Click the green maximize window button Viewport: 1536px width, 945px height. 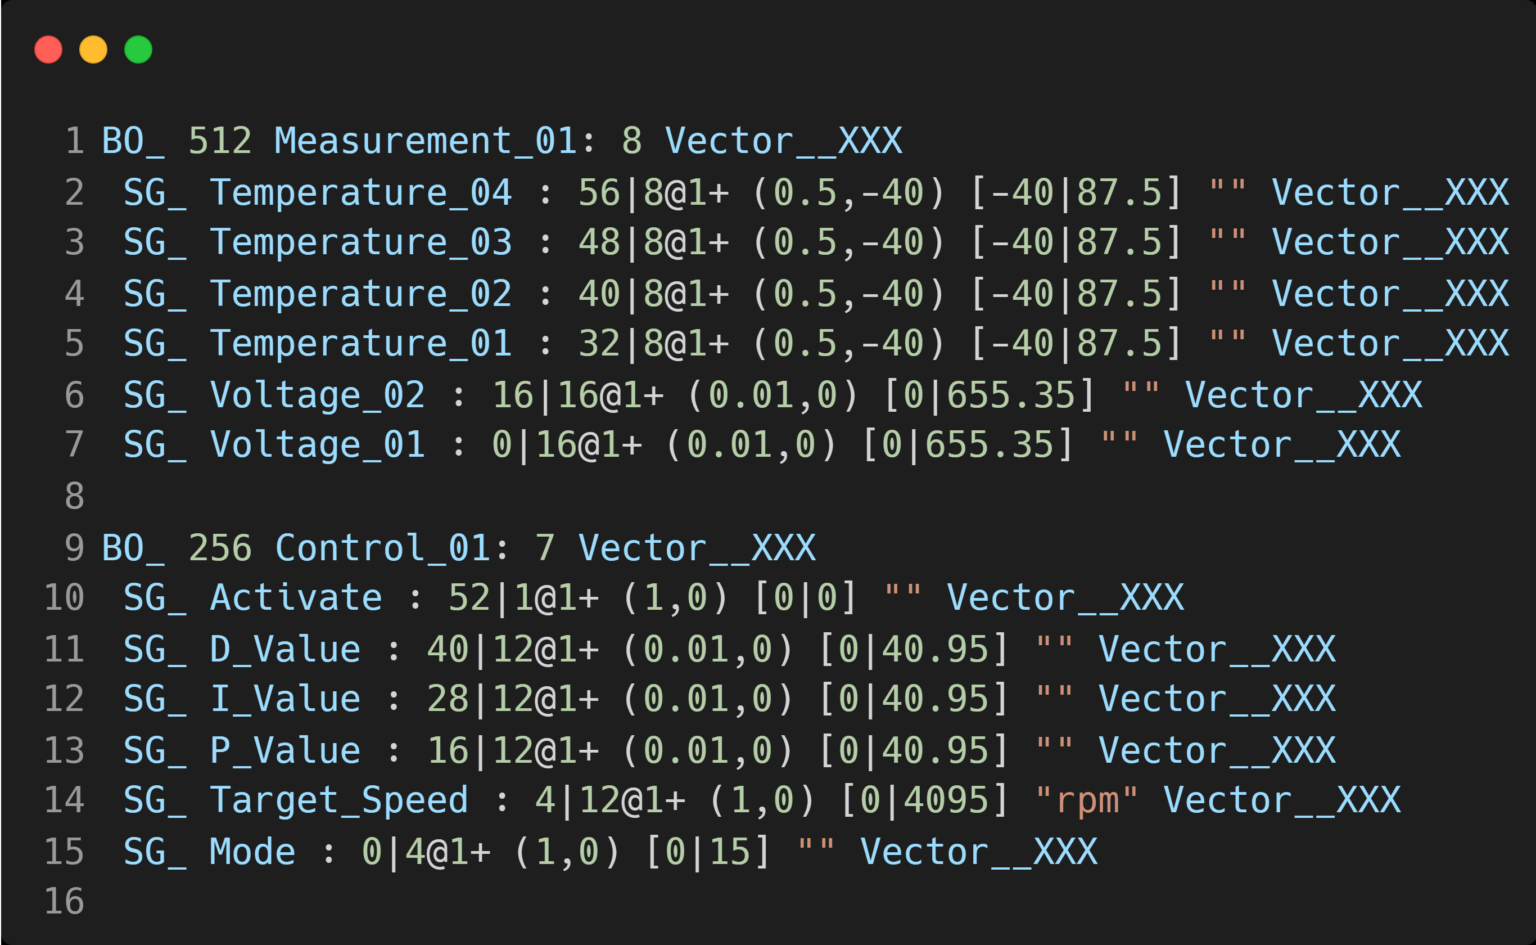tap(138, 50)
